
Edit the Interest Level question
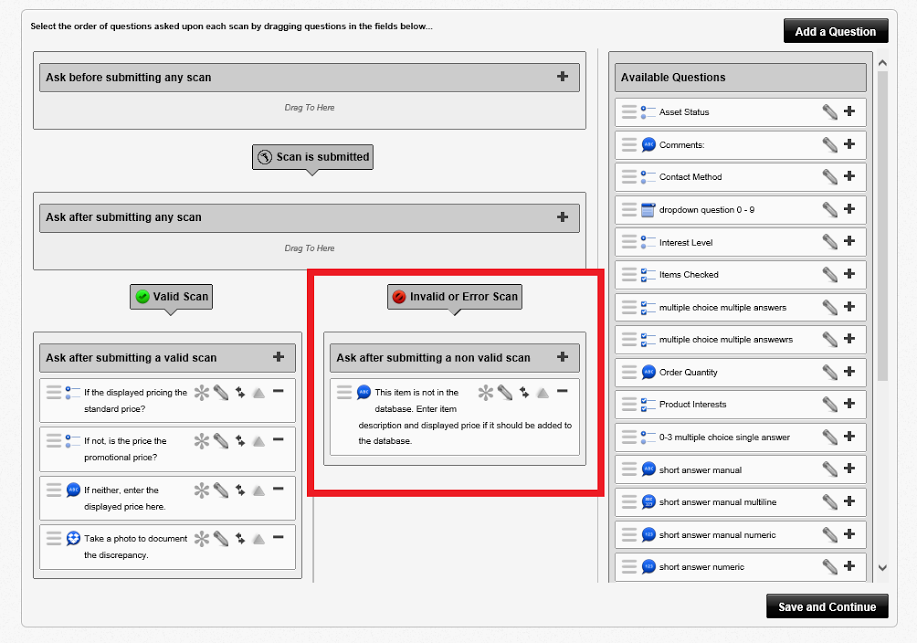point(830,241)
